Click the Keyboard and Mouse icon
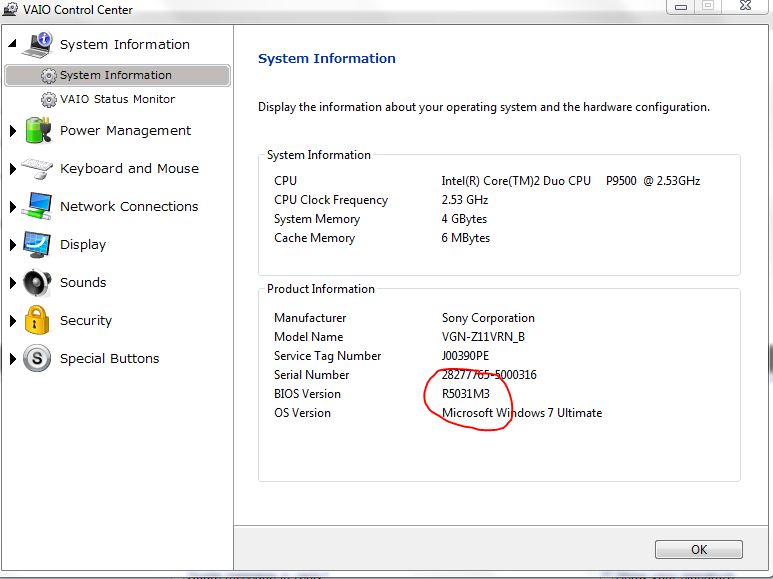 pyautogui.click(x=37, y=168)
